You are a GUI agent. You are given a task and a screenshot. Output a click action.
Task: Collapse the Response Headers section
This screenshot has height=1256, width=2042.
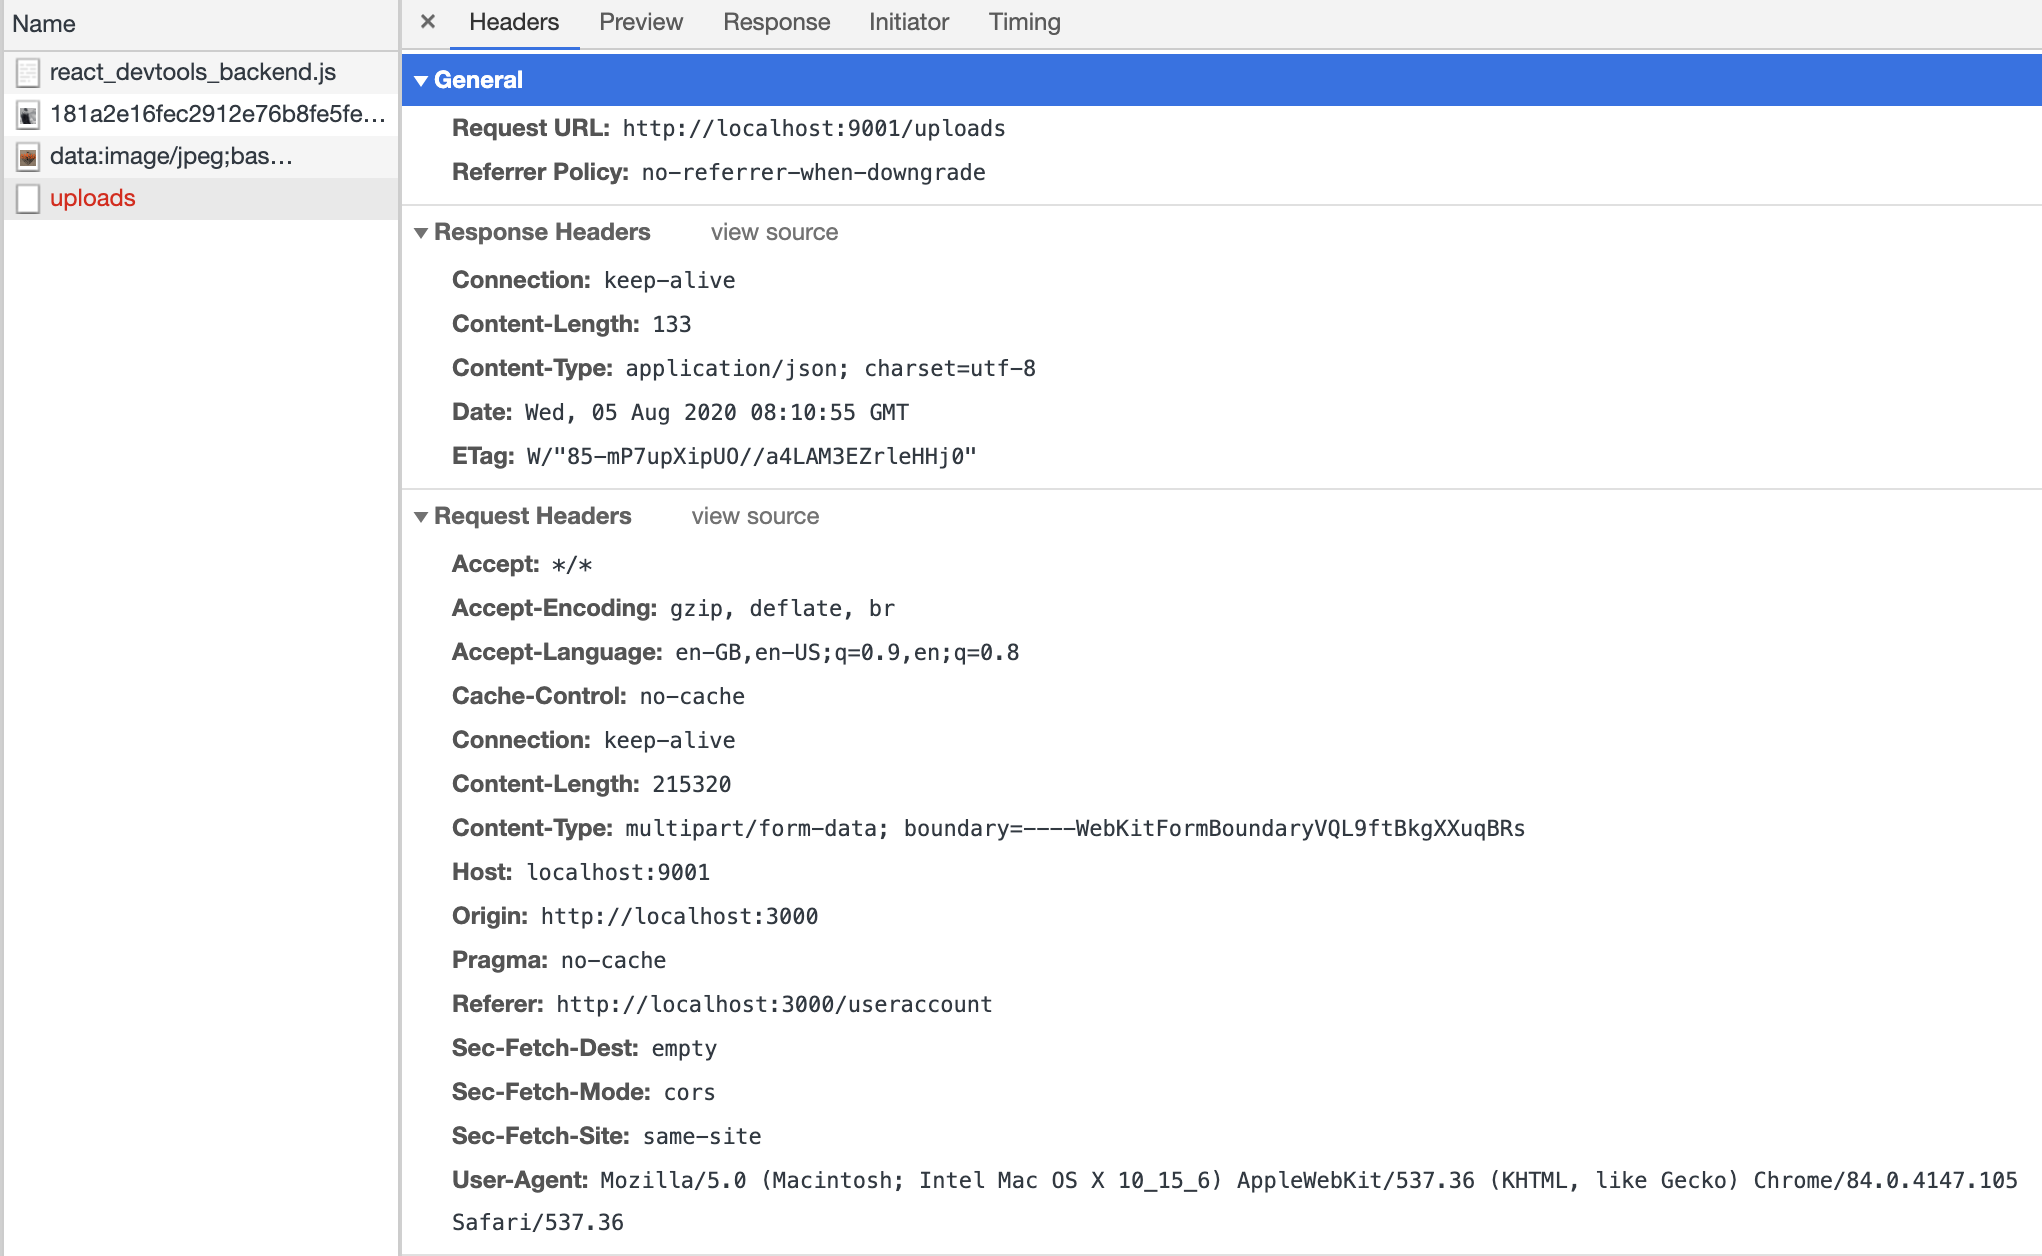click(x=421, y=232)
